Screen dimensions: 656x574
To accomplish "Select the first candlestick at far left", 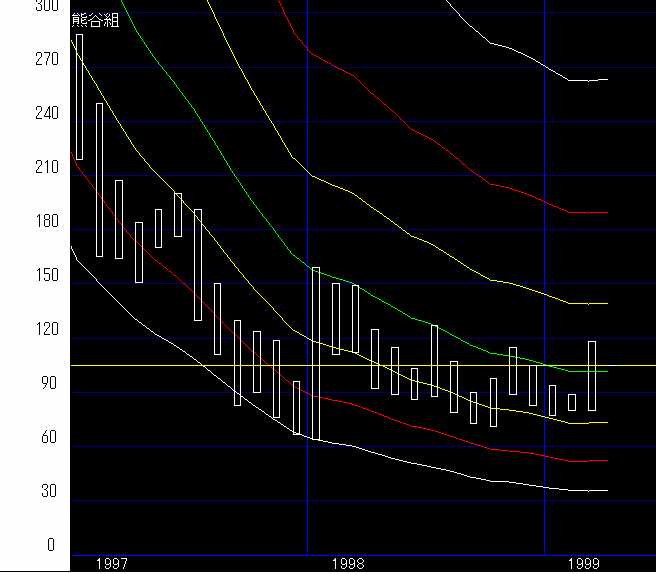I will coord(80,97).
